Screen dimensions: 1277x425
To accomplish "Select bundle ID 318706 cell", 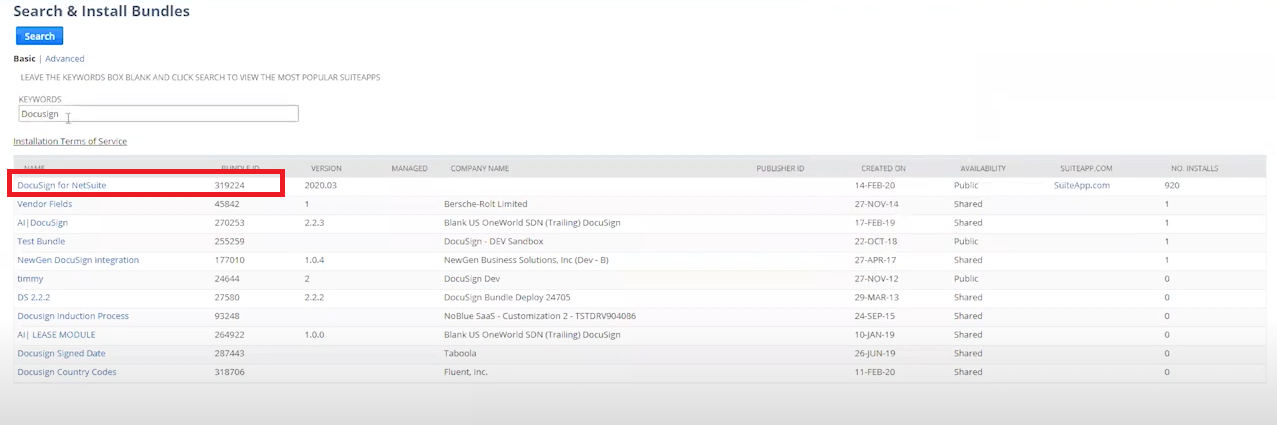I will pyautogui.click(x=230, y=372).
